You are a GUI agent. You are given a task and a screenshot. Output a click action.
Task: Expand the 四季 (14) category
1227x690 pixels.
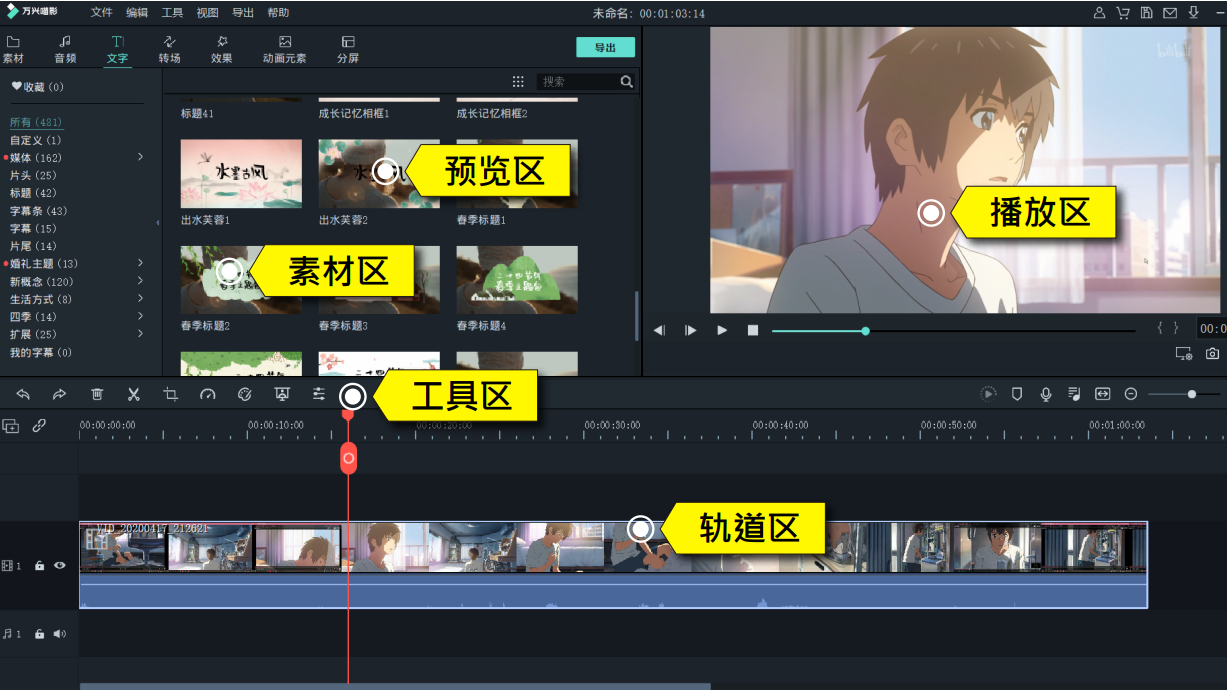pyautogui.click(x=140, y=316)
